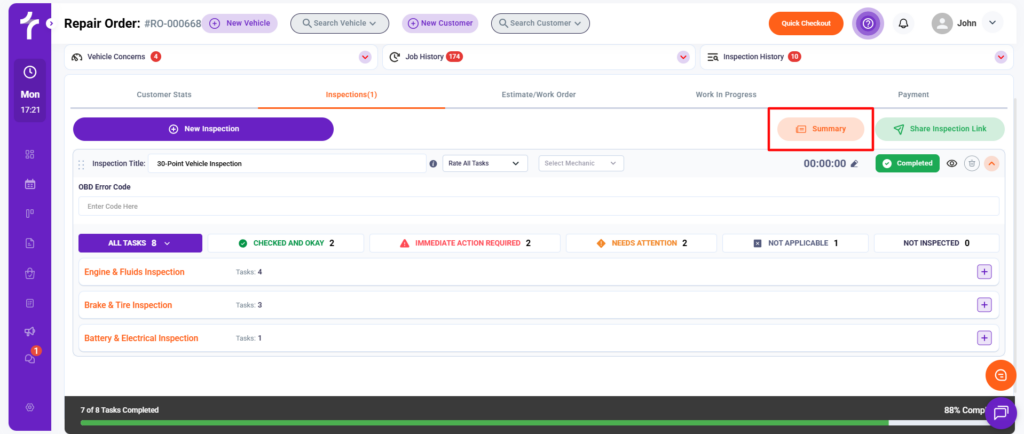
Task: Open the user menu chevron beside John
Action: (992, 23)
